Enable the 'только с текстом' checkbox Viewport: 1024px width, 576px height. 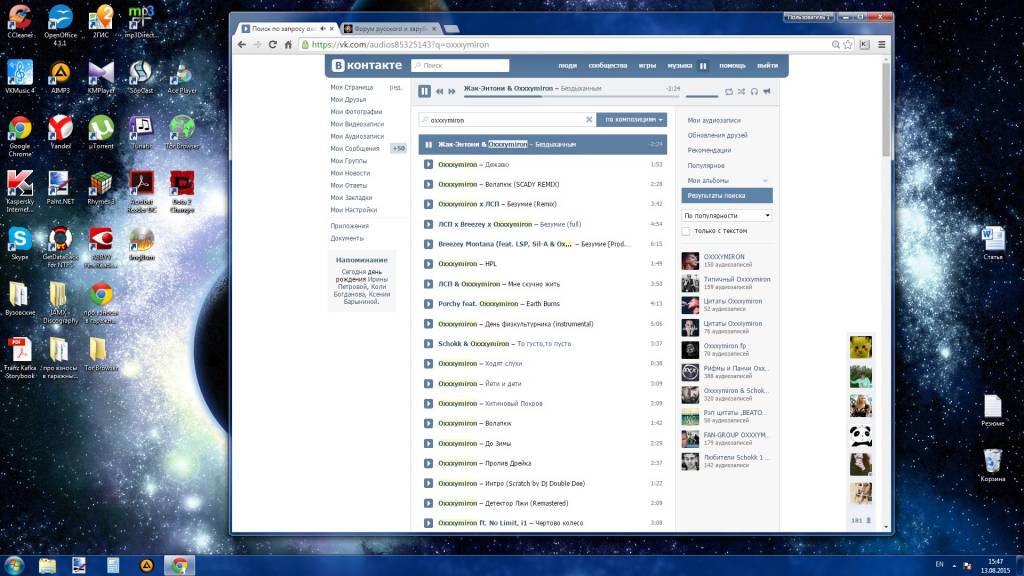[686, 231]
